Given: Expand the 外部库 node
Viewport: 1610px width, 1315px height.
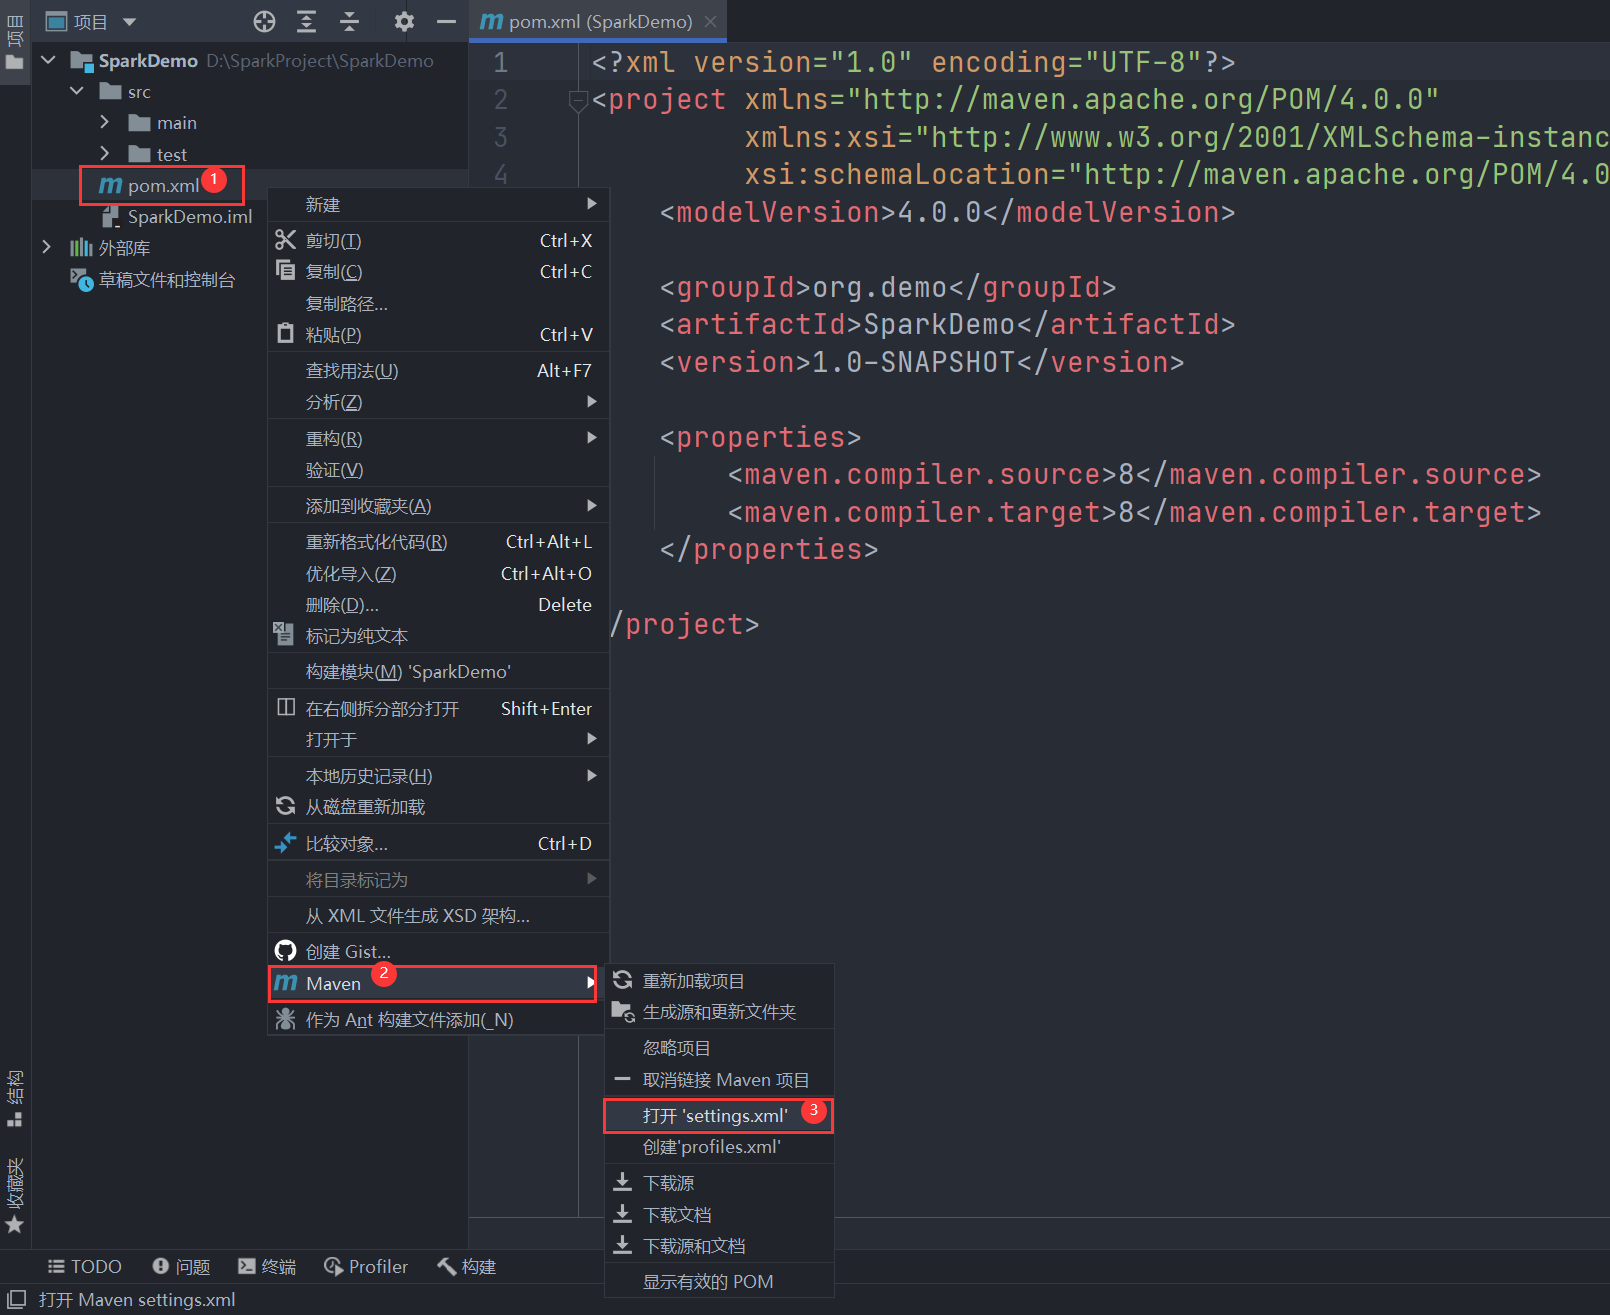Looking at the screenshot, I should [47, 247].
